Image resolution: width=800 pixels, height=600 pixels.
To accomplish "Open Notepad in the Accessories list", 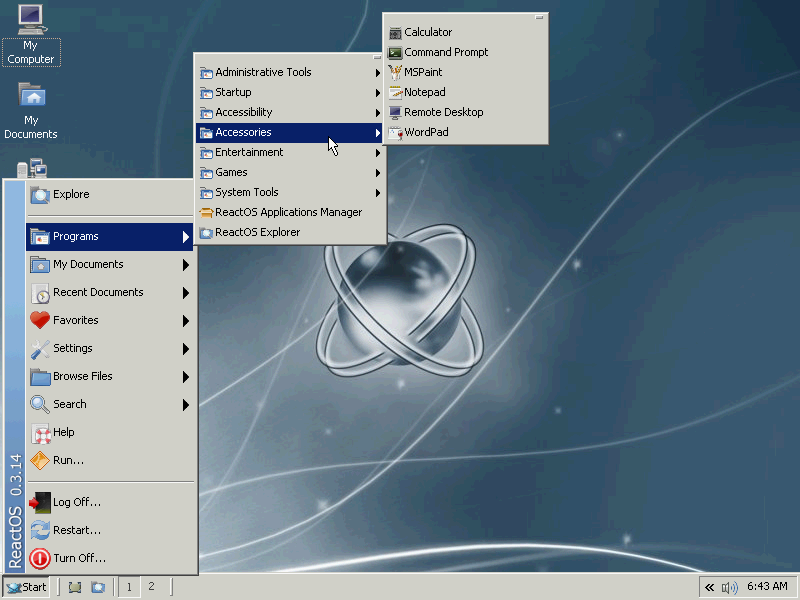I will [x=465, y=92].
